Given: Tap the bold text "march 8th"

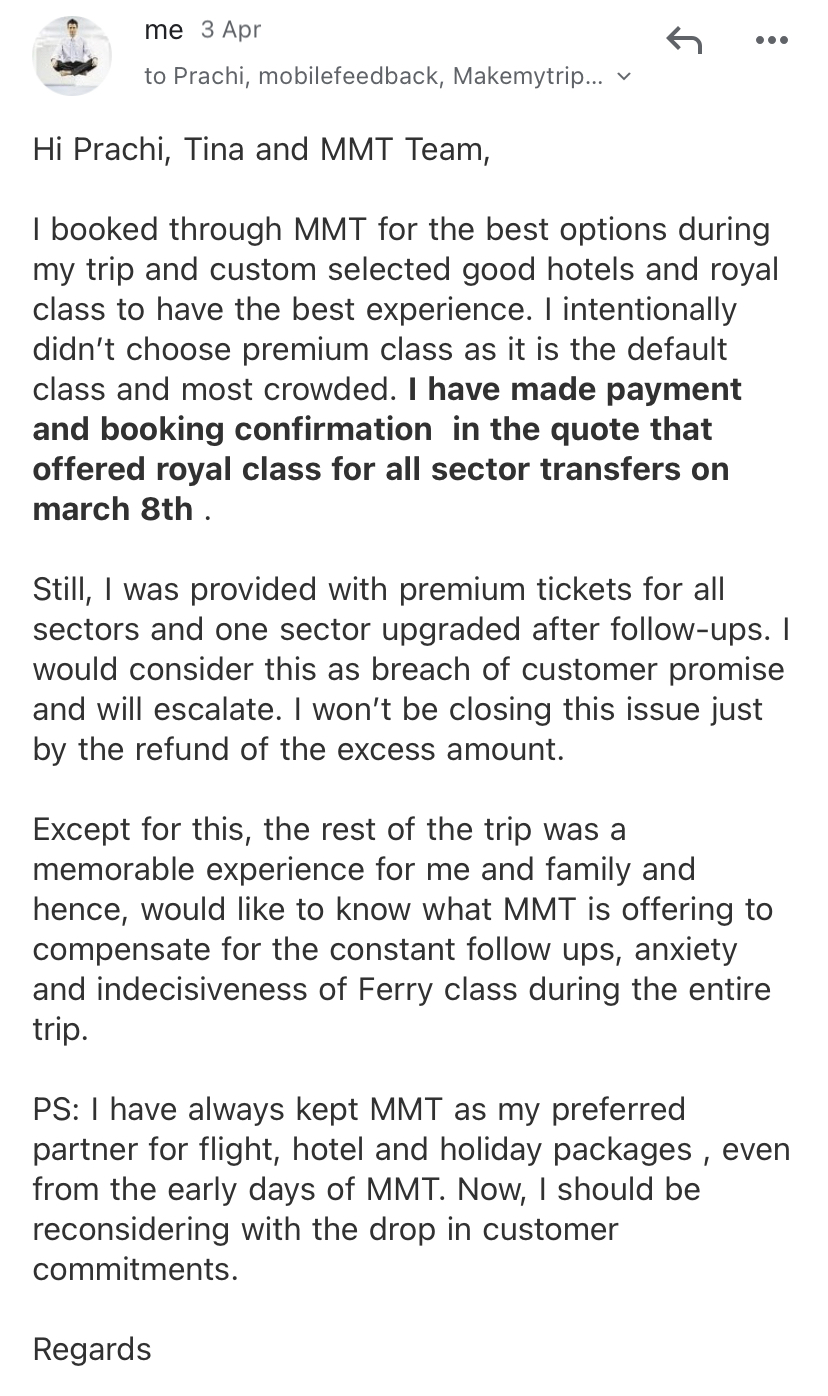Looking at the screenshot, I should pyautogui.click(x=113, y=509).
